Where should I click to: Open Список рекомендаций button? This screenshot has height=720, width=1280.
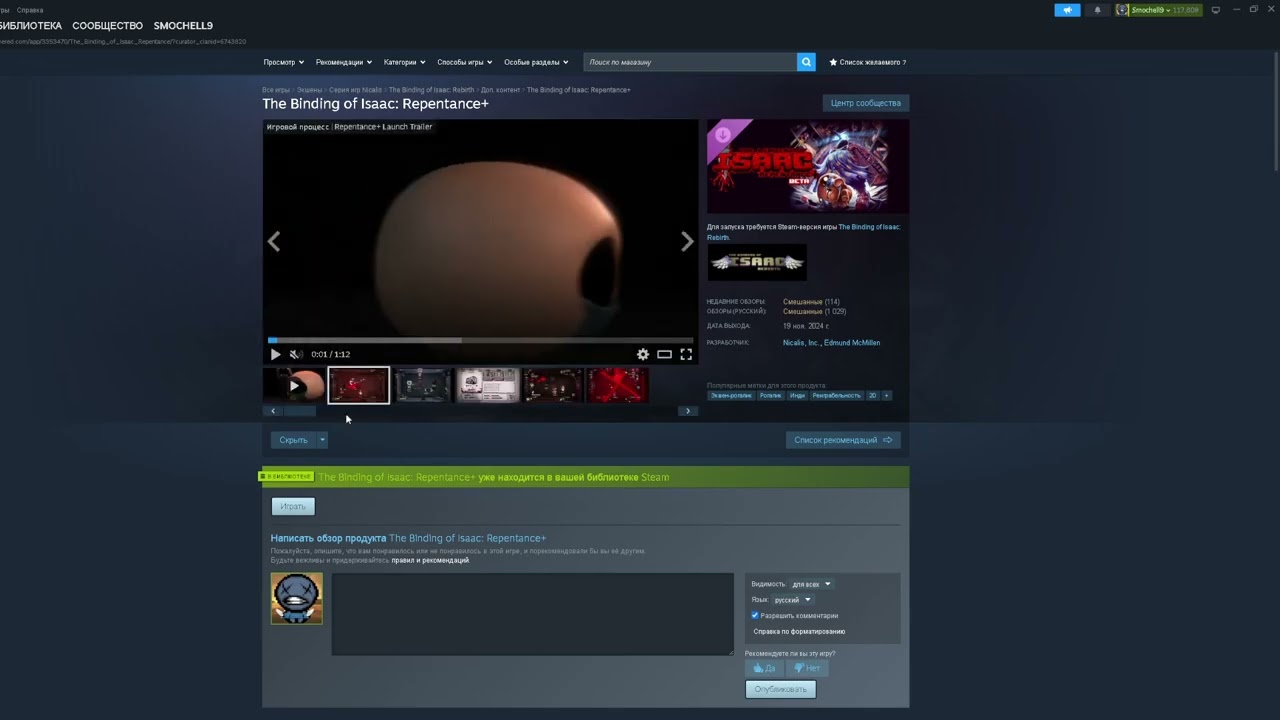843,440
